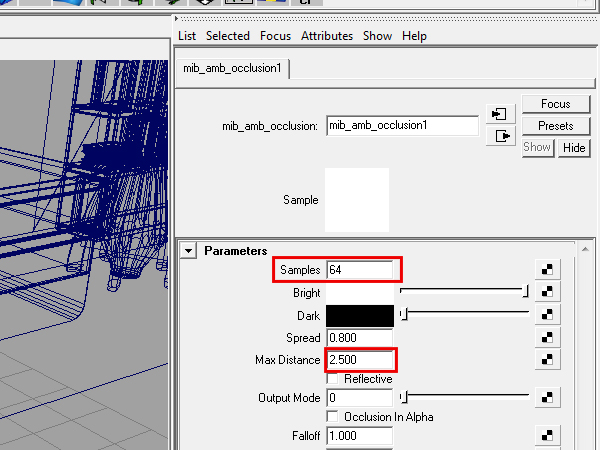Open the Attributes menu
This screenshot has height=450, width=600.
[327, 36]
